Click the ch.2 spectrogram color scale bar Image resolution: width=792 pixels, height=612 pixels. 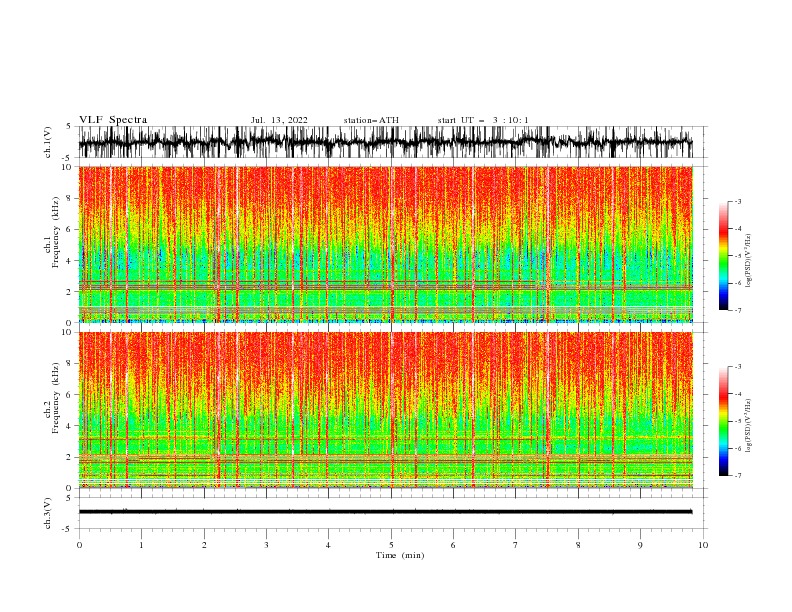[x=723, y=421]
